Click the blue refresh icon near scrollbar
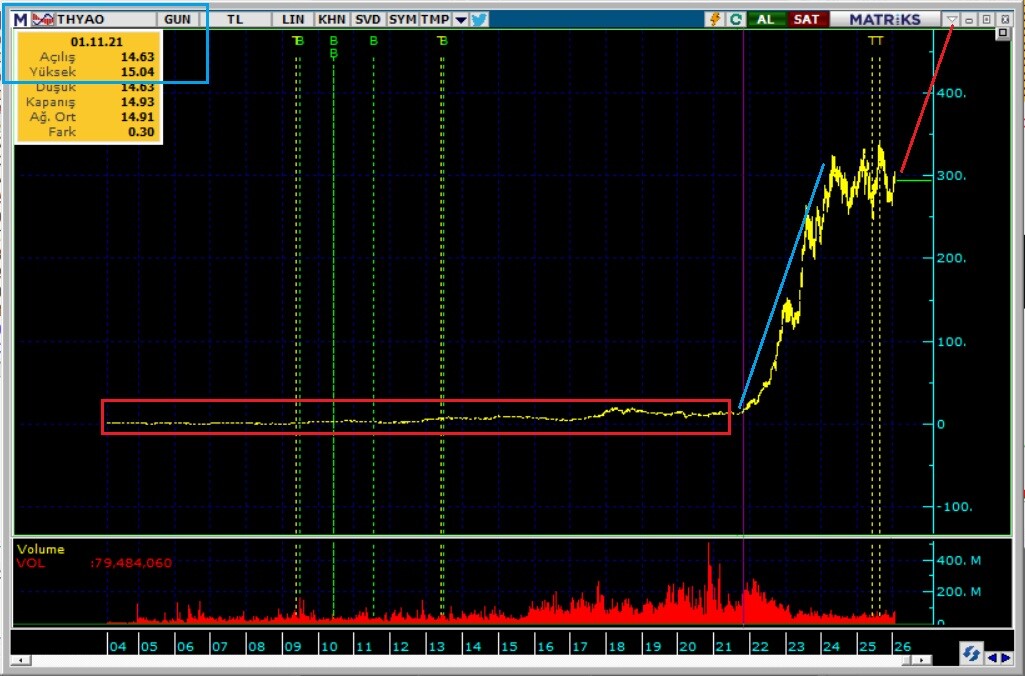This screenshot has width=1025, height=676. [x=970, y=655]
